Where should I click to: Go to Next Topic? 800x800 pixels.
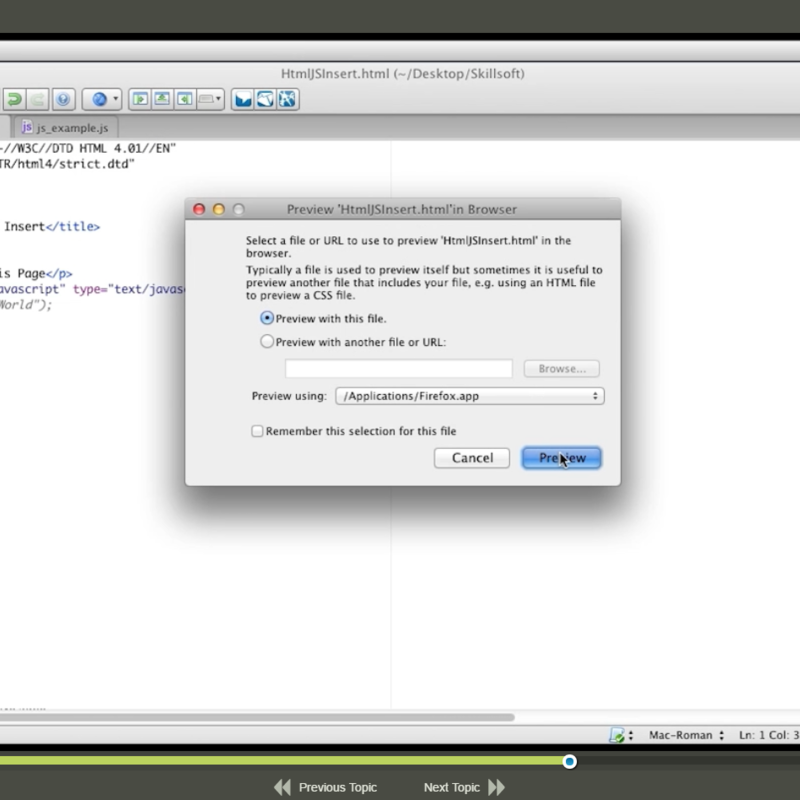coord(464,787)
